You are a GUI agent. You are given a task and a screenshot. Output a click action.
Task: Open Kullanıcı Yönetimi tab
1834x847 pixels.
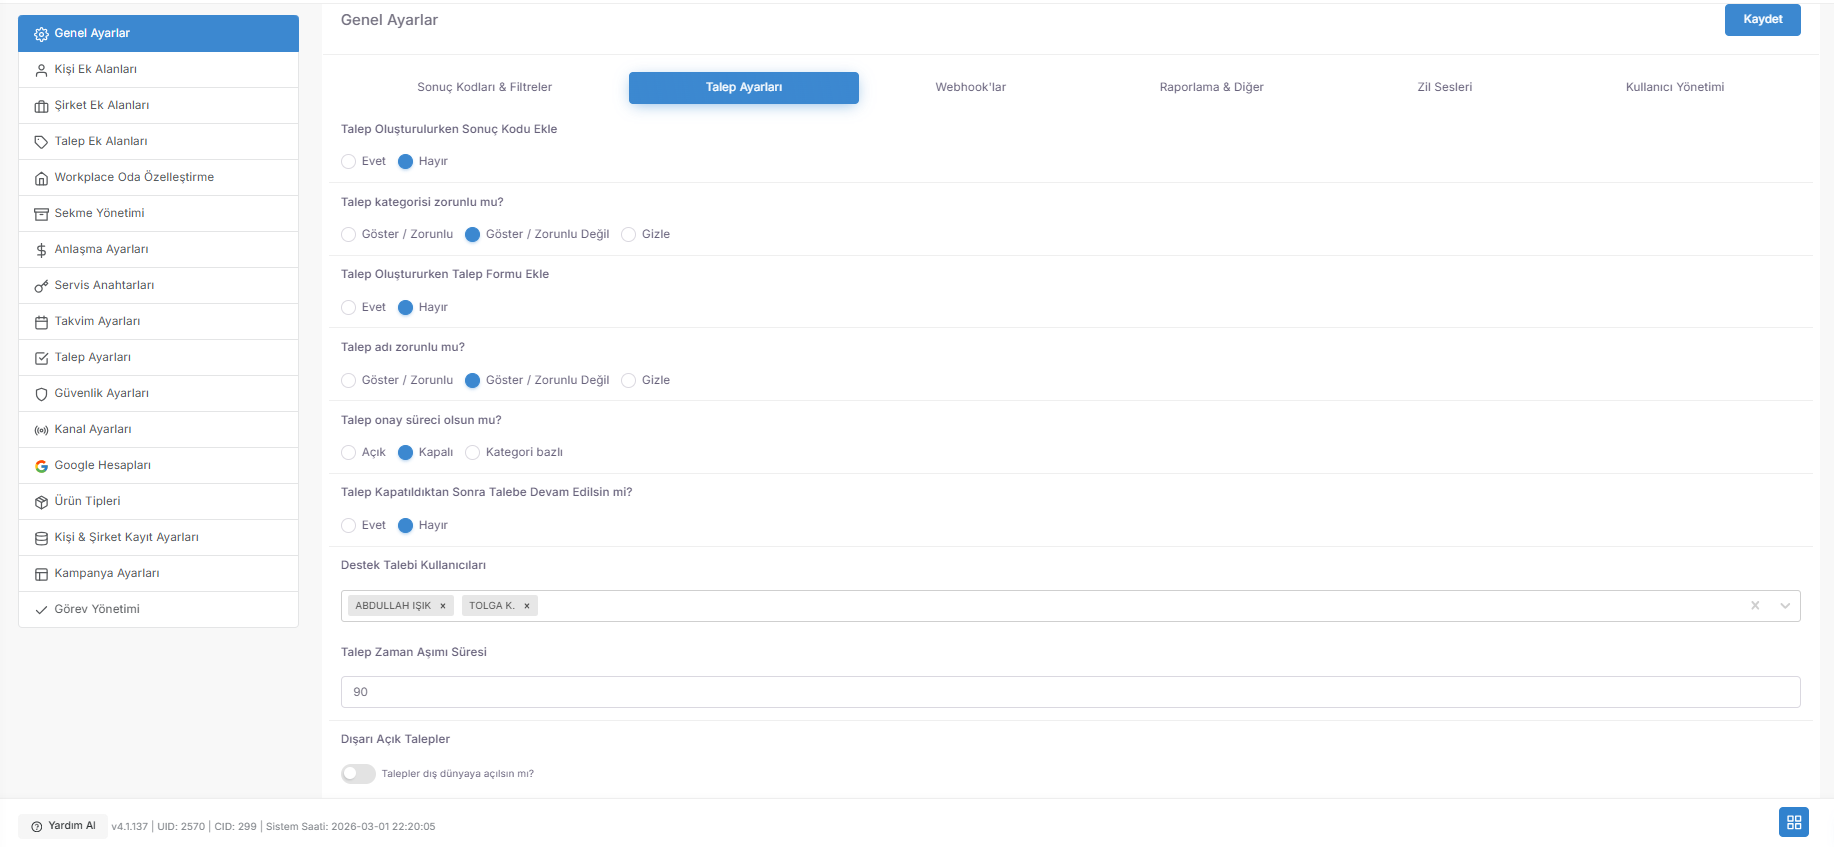point(1675,87)
